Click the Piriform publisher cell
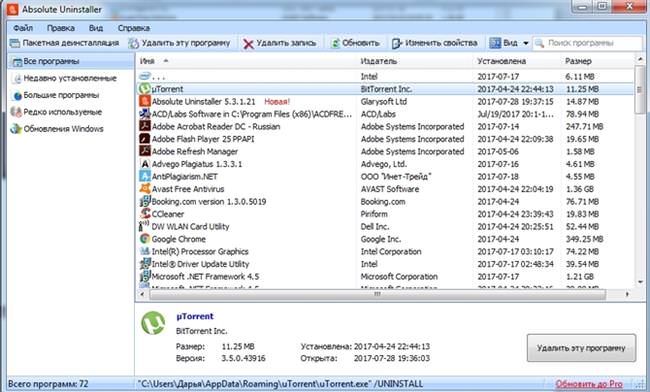650x392 pixels. click(x=374, y=214)
